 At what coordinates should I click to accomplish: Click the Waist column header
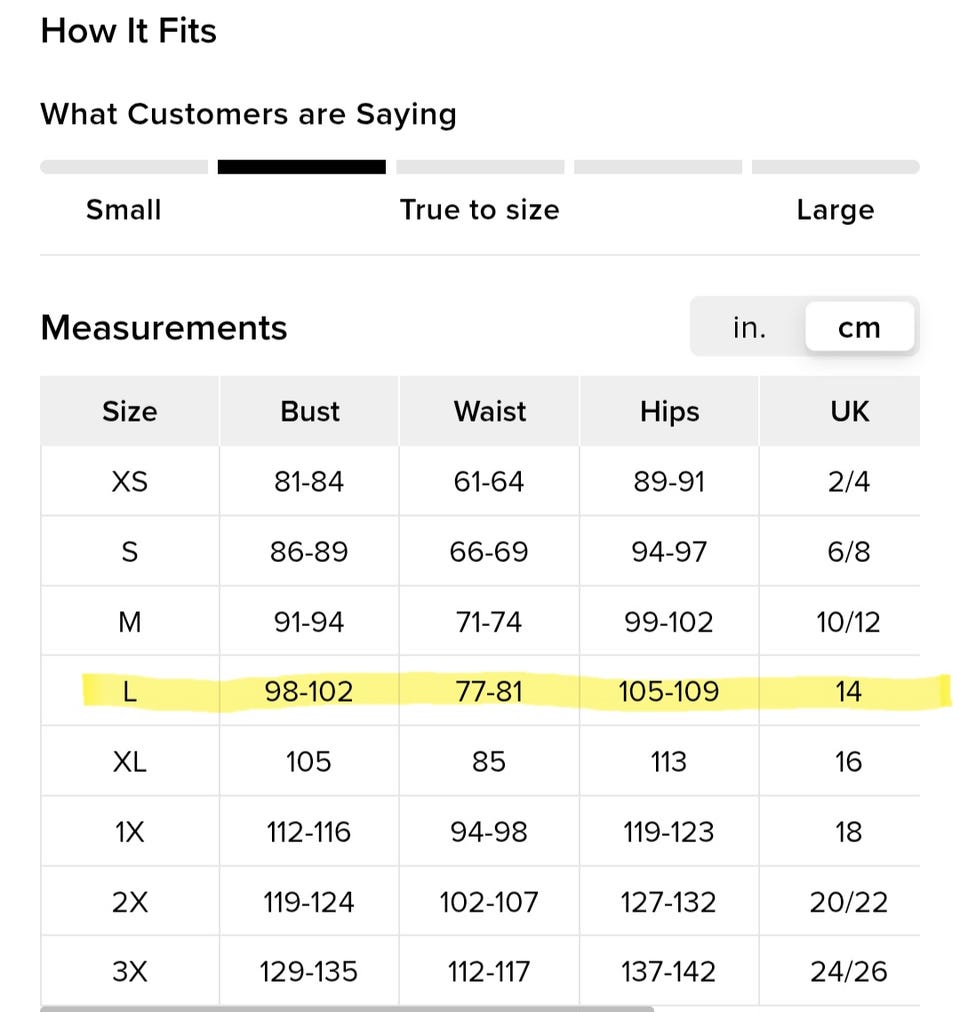tap(489, 411)
